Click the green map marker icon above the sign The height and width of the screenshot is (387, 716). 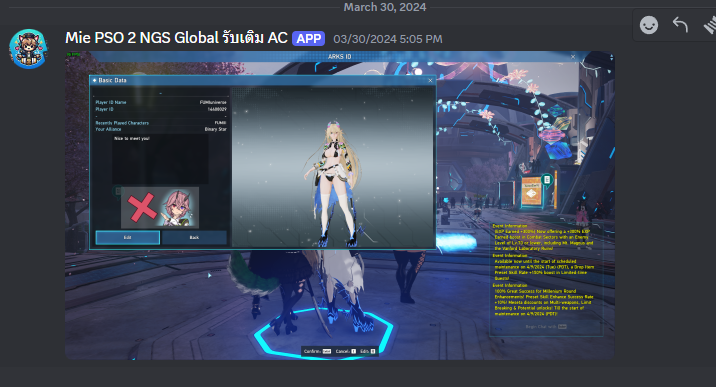point(547,180)
